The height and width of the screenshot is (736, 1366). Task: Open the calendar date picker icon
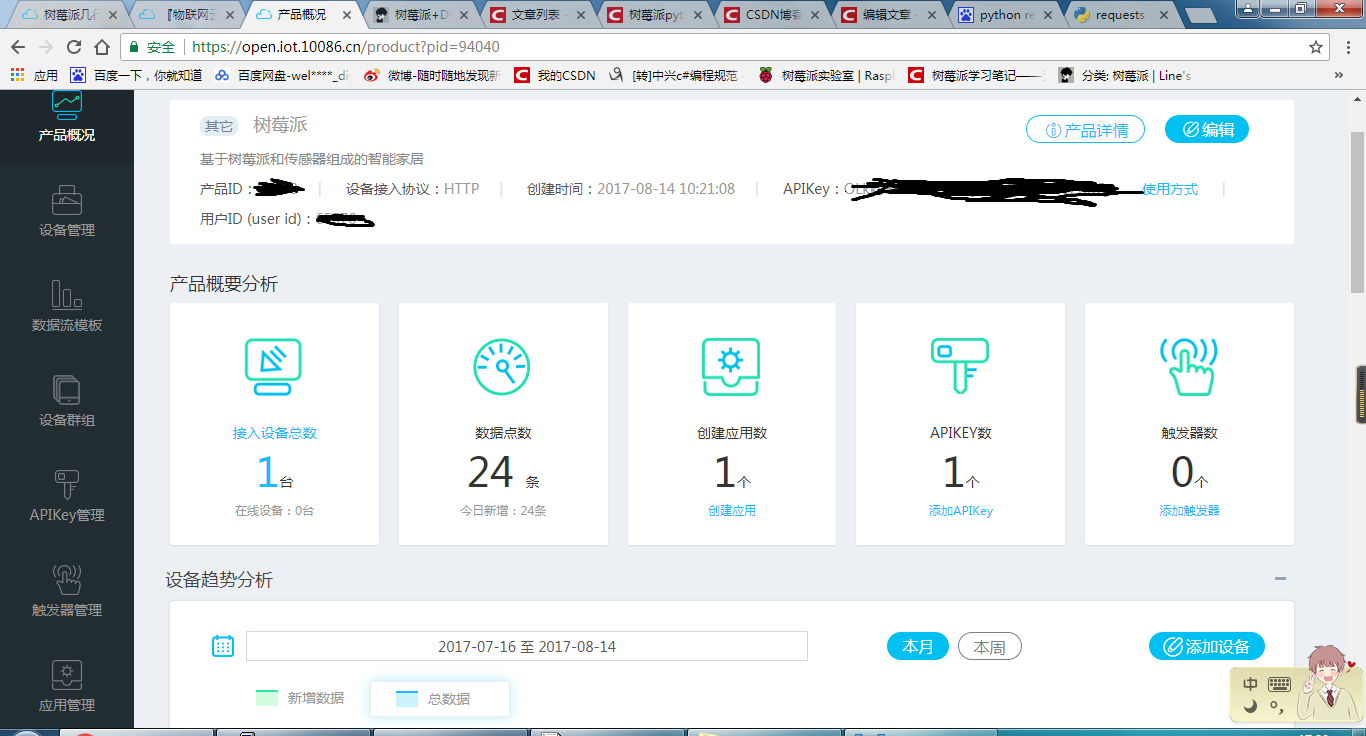[223, 646]
